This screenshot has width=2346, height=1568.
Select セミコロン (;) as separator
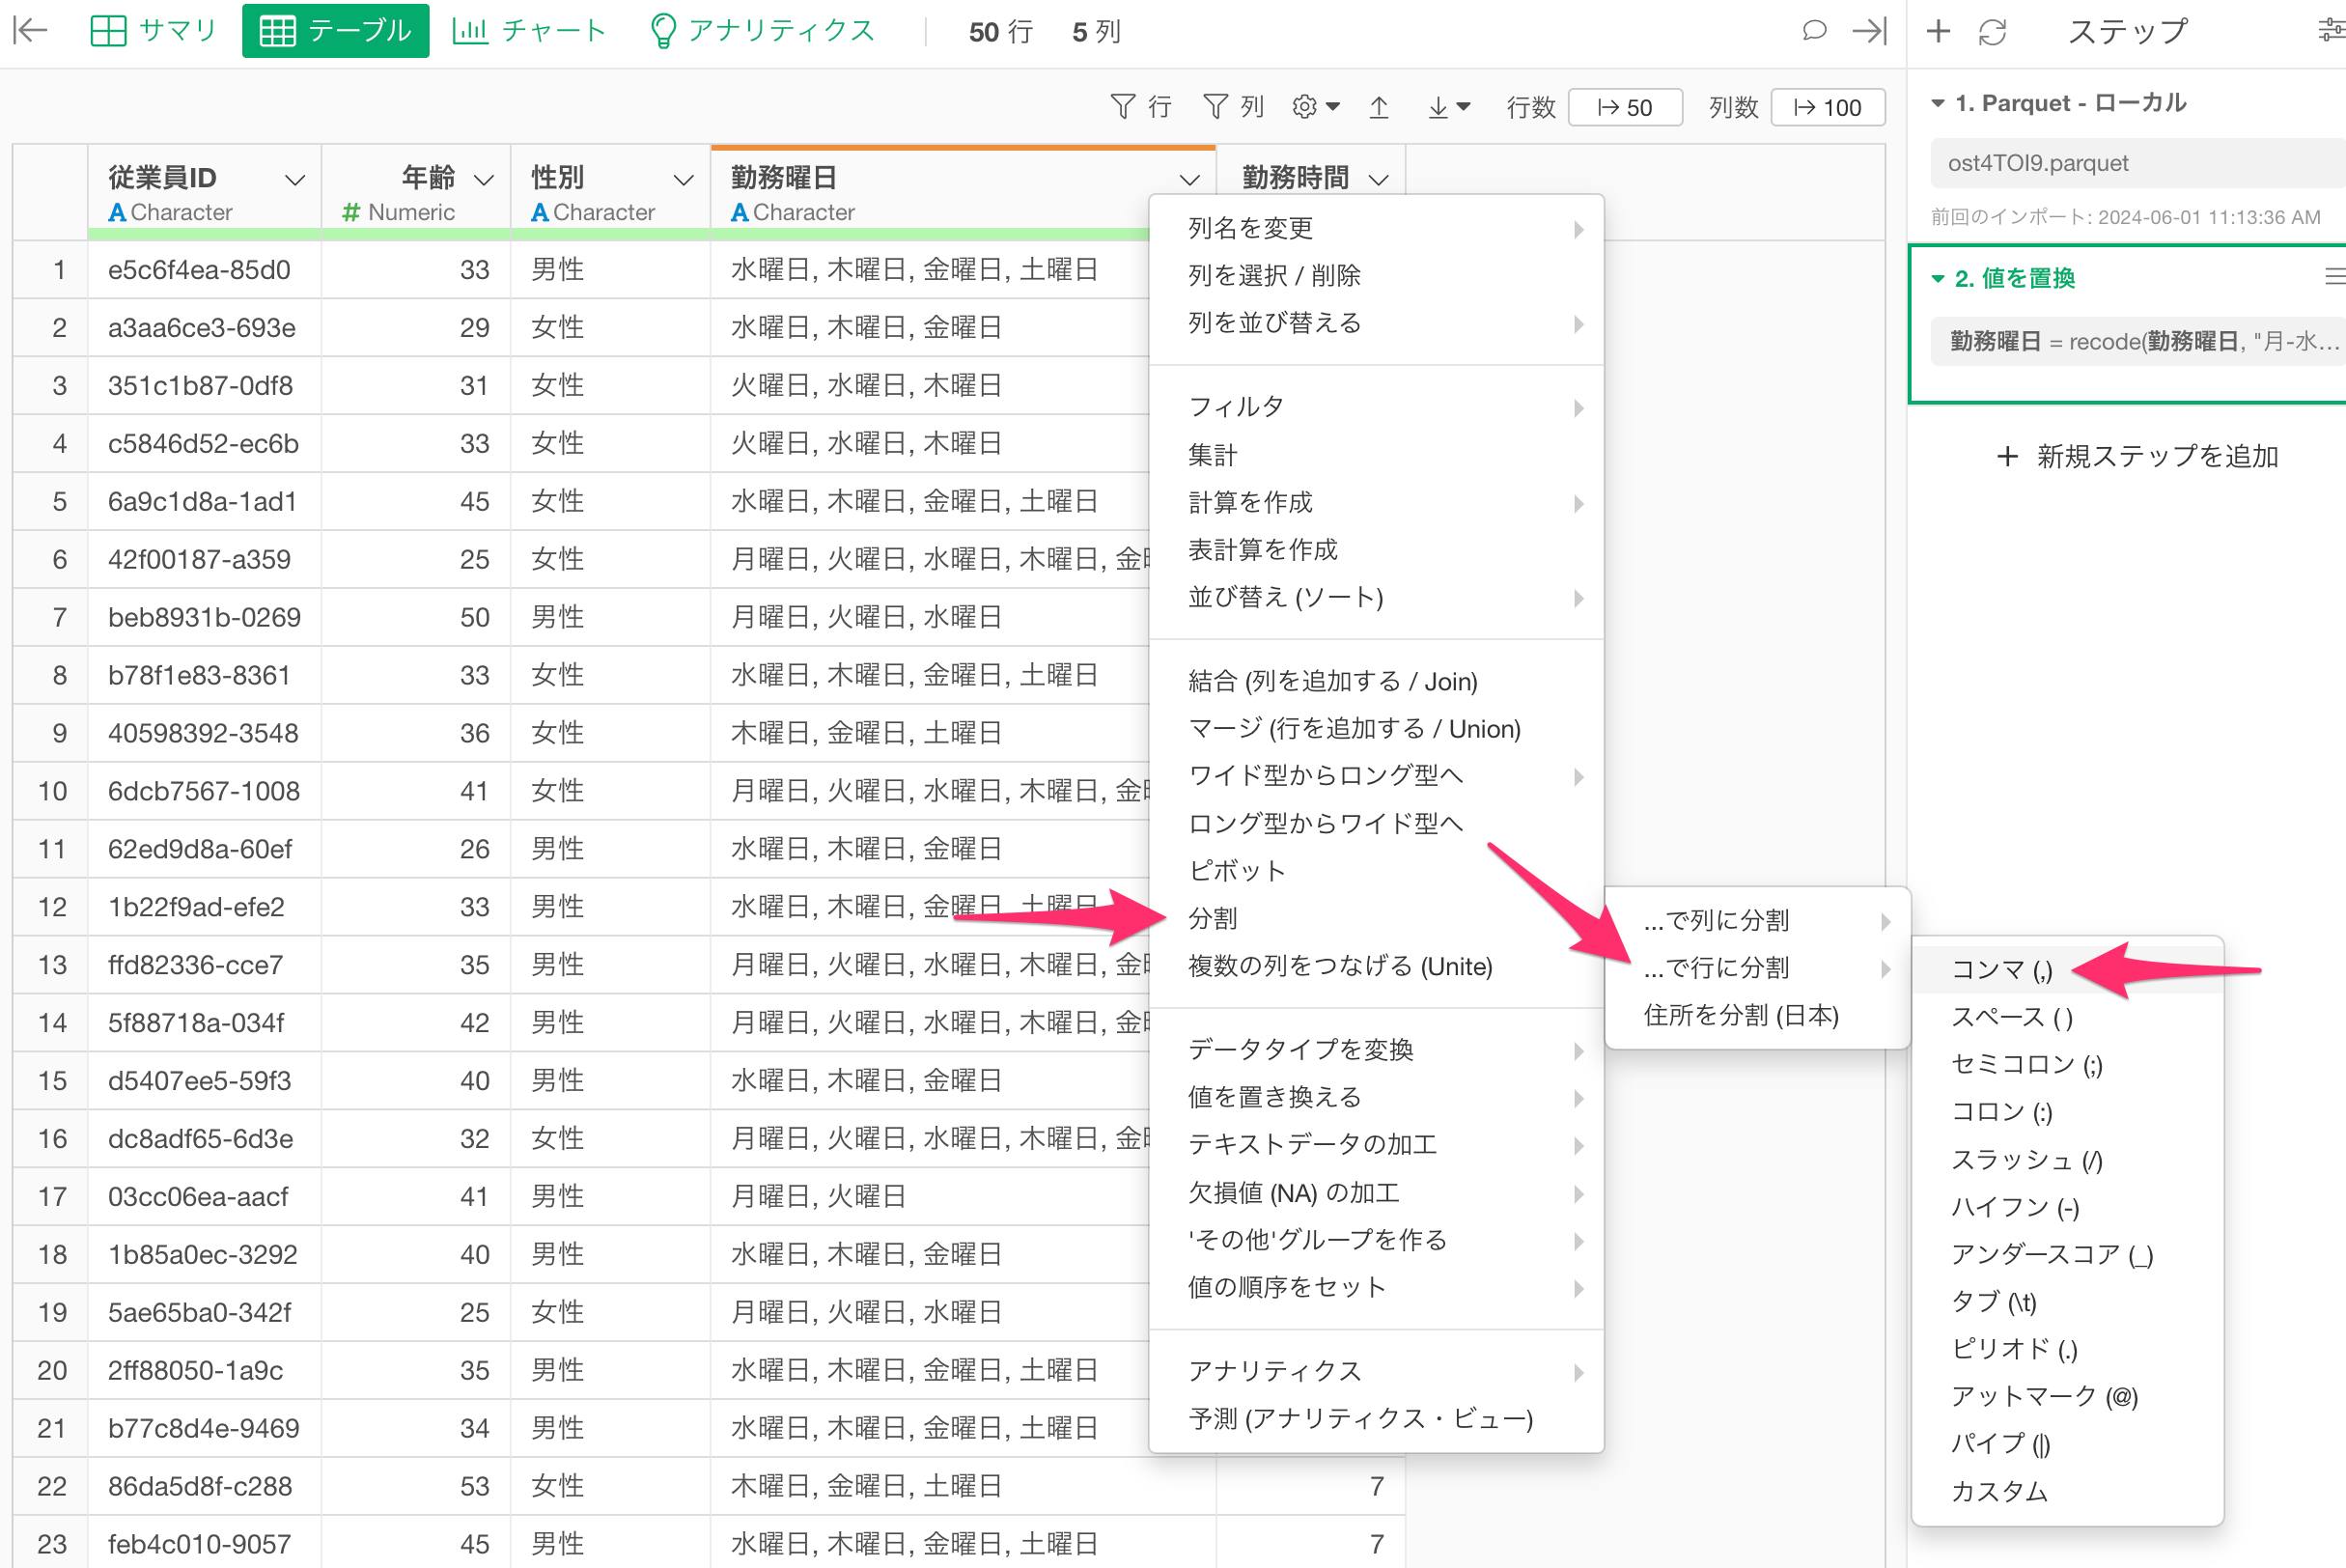[x=2067, y=1065]
